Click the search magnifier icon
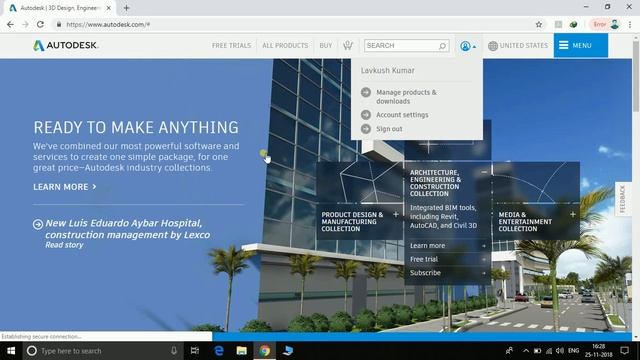Image resolution: width=640 pixels, height=360 pixels. (442, 46)
